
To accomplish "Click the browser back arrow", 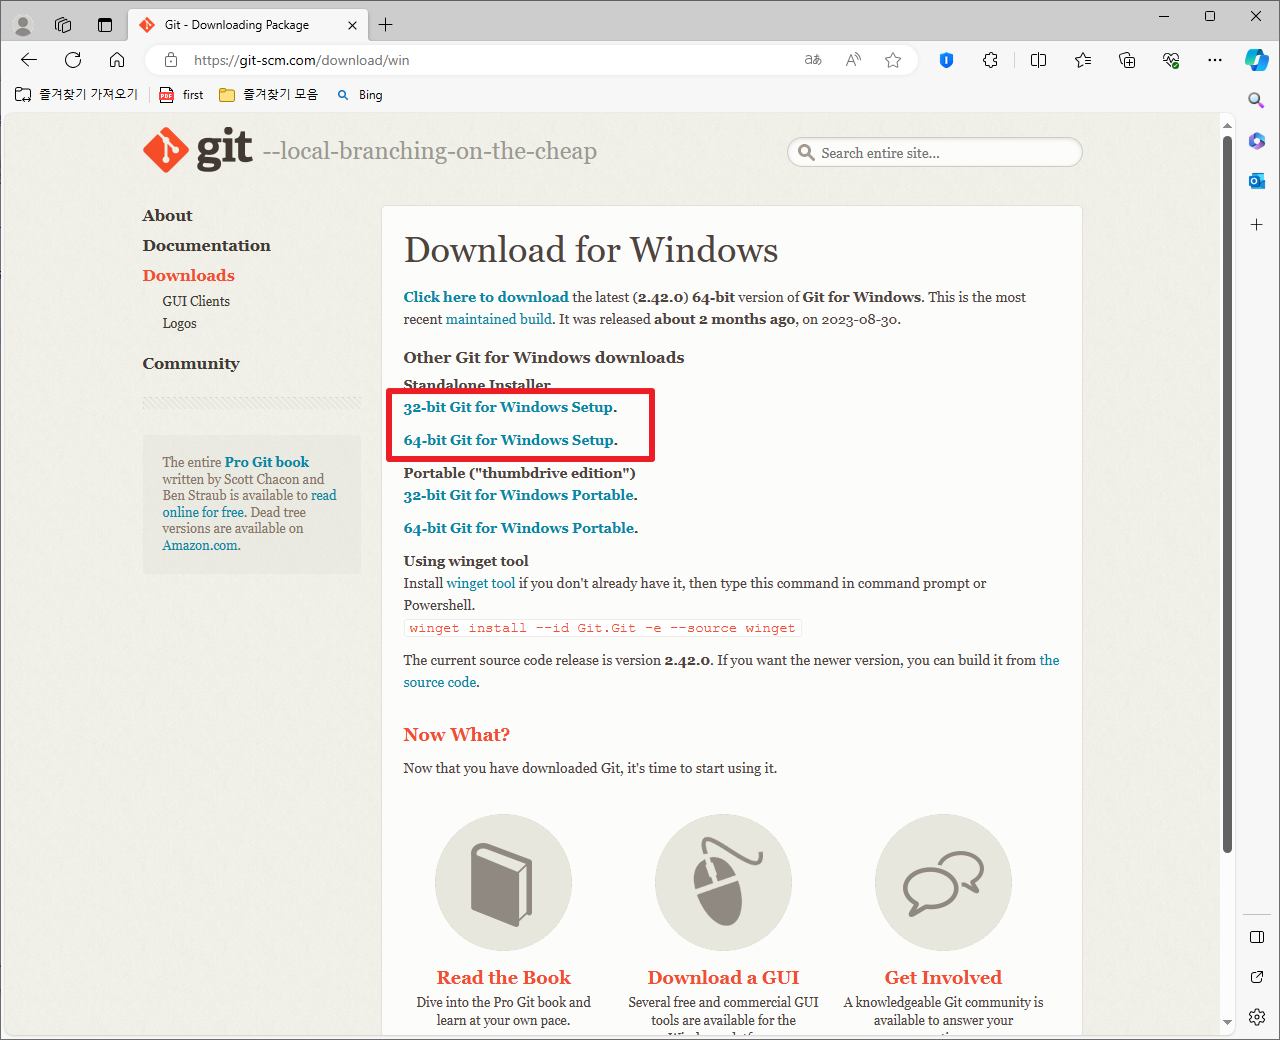I will pos(29,60).
